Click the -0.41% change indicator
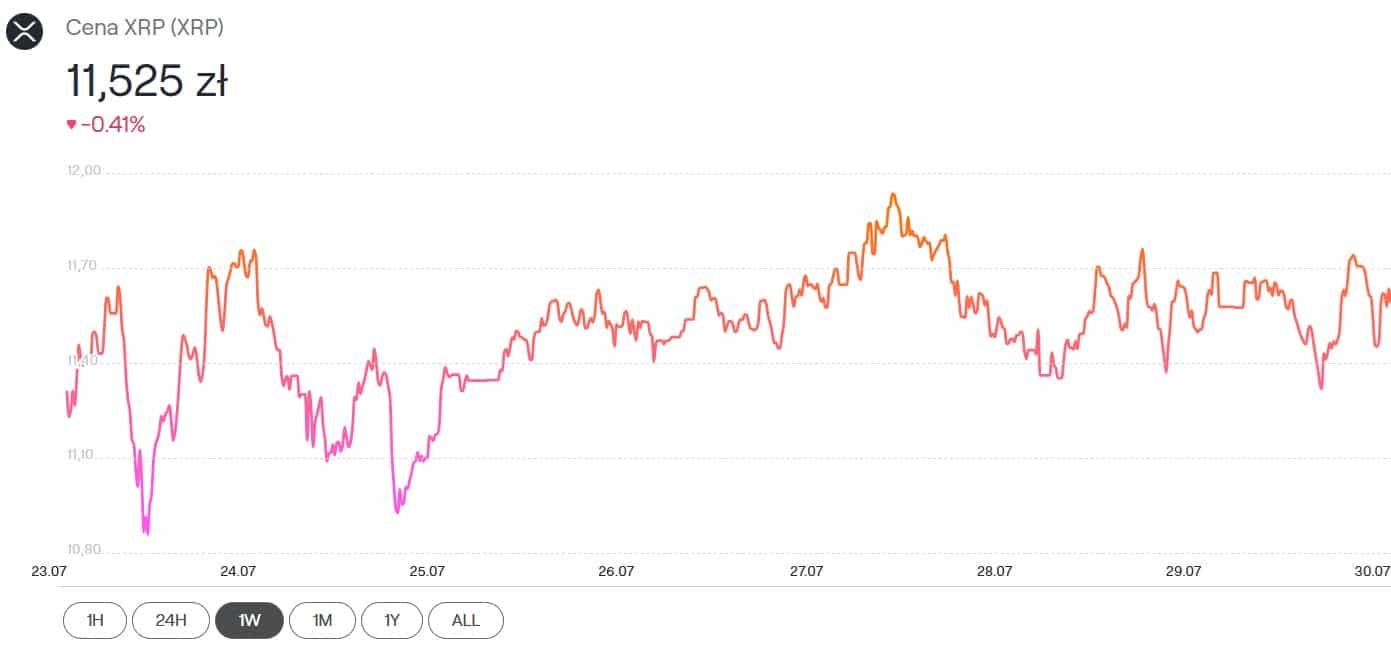 point(113,125)
